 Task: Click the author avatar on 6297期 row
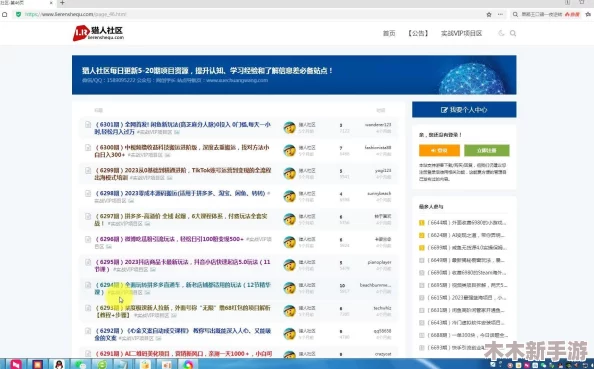pyautogui.click(x=289, y=219)
